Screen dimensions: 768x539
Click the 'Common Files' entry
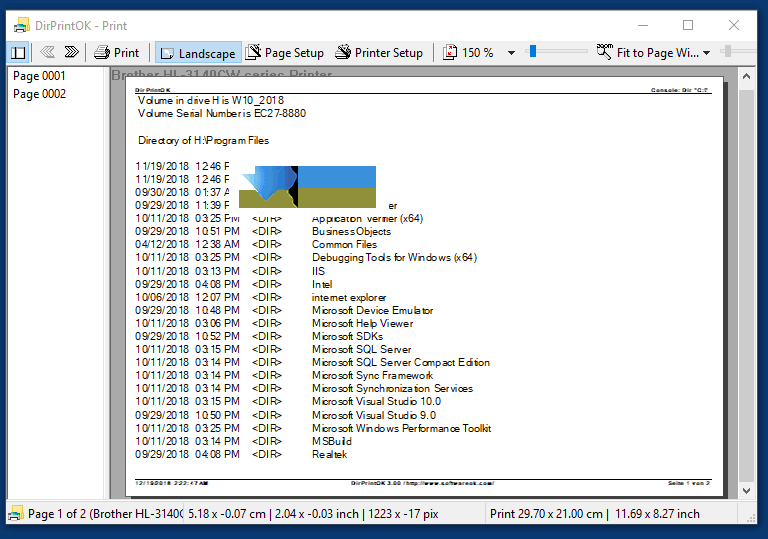click(x=344, y=245)
